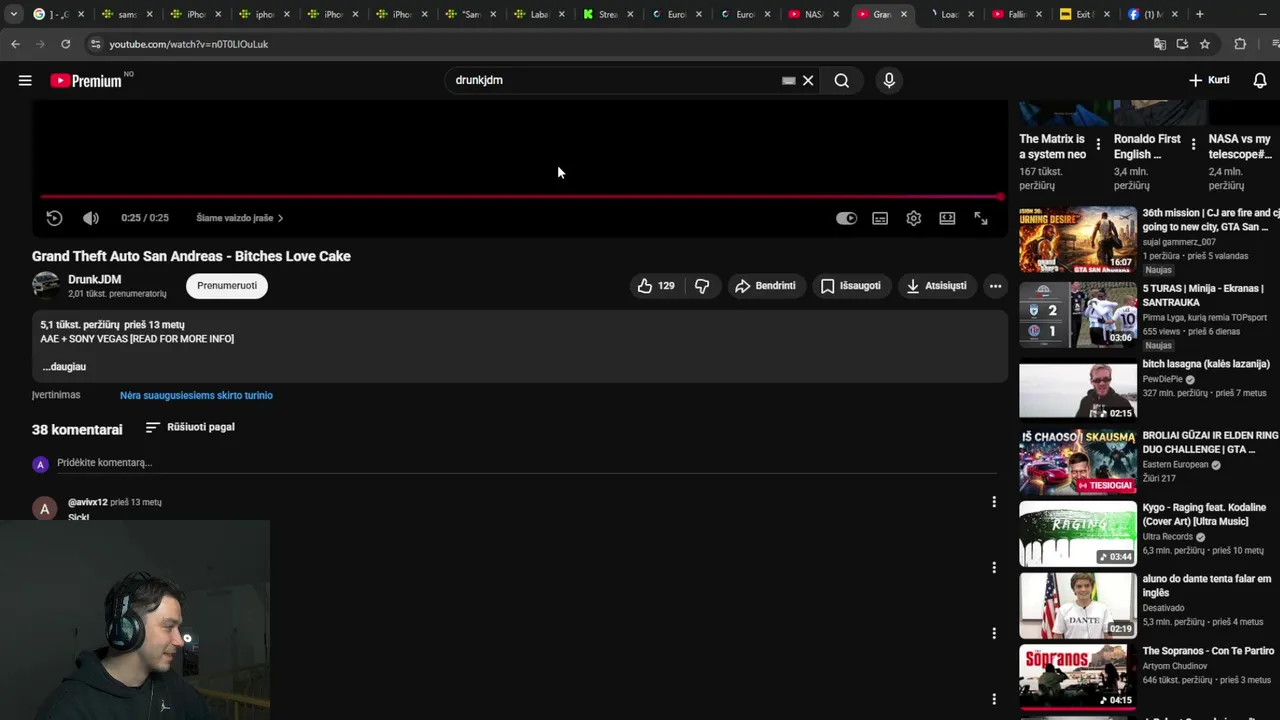The height and width of the screenshot is (720, 1280).
Task: Open "36th mission | CJ are fire" video thumbnail
Action: 1078,240
